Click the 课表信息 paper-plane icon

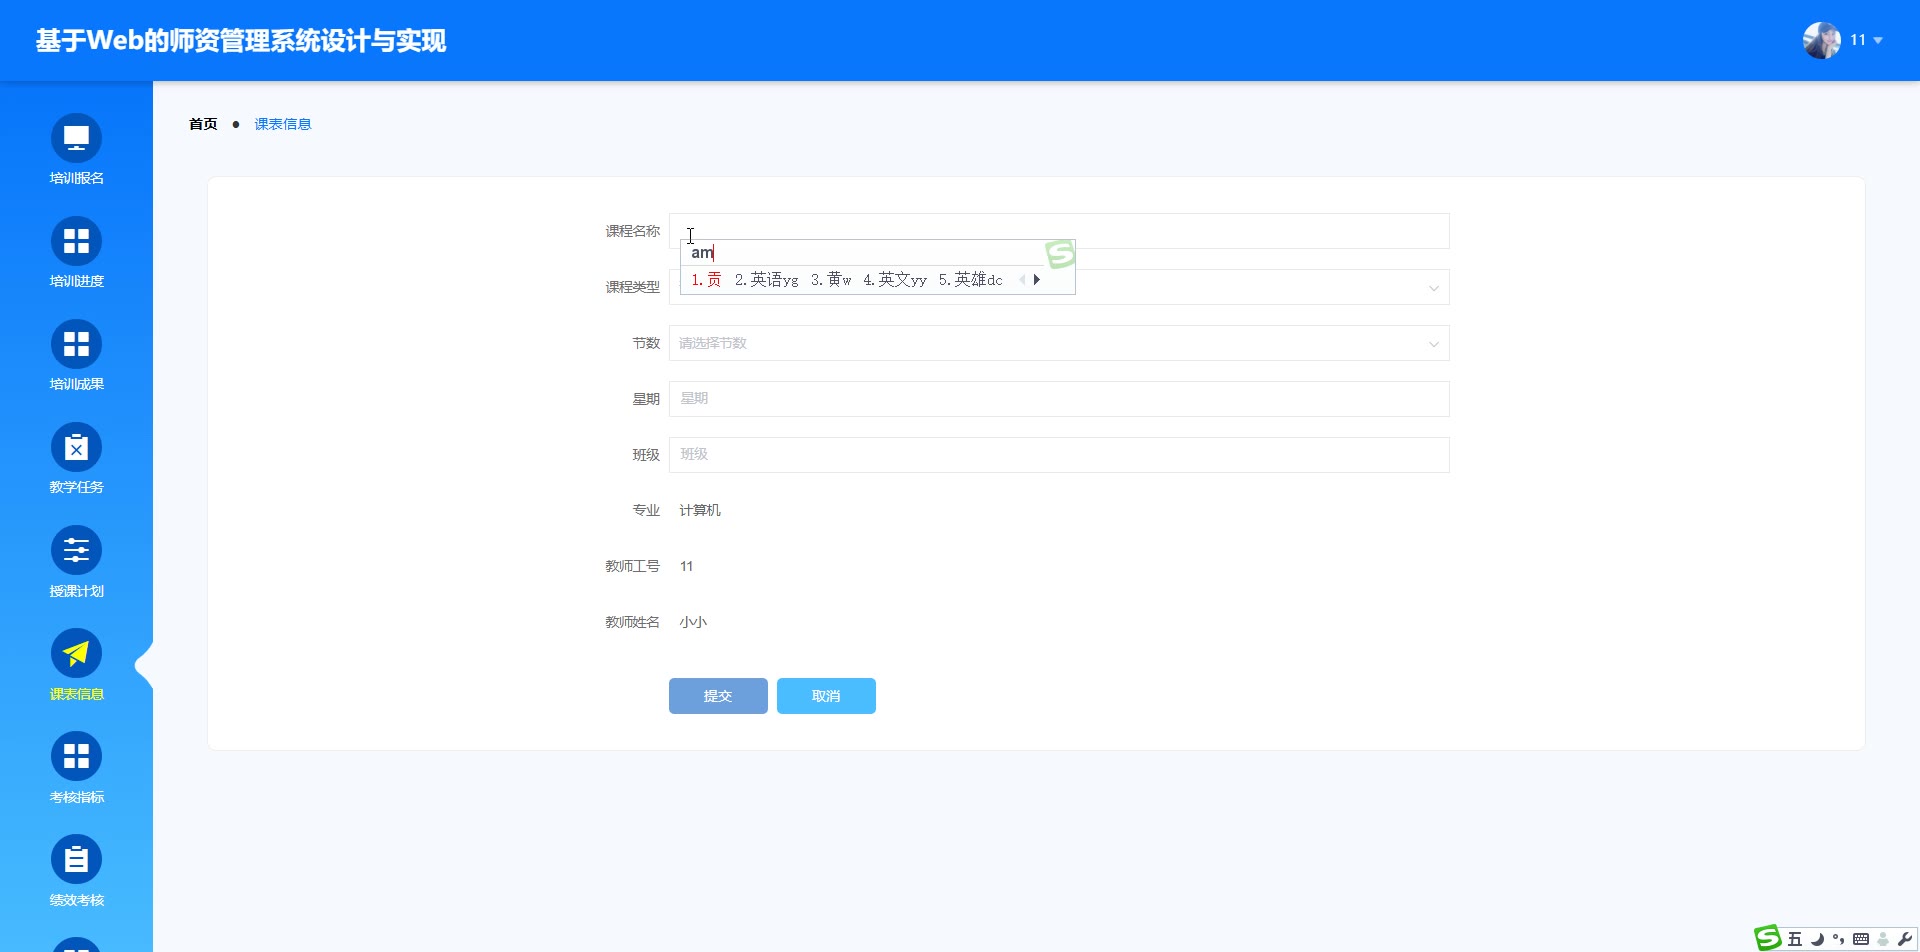(x=76, y=654)
